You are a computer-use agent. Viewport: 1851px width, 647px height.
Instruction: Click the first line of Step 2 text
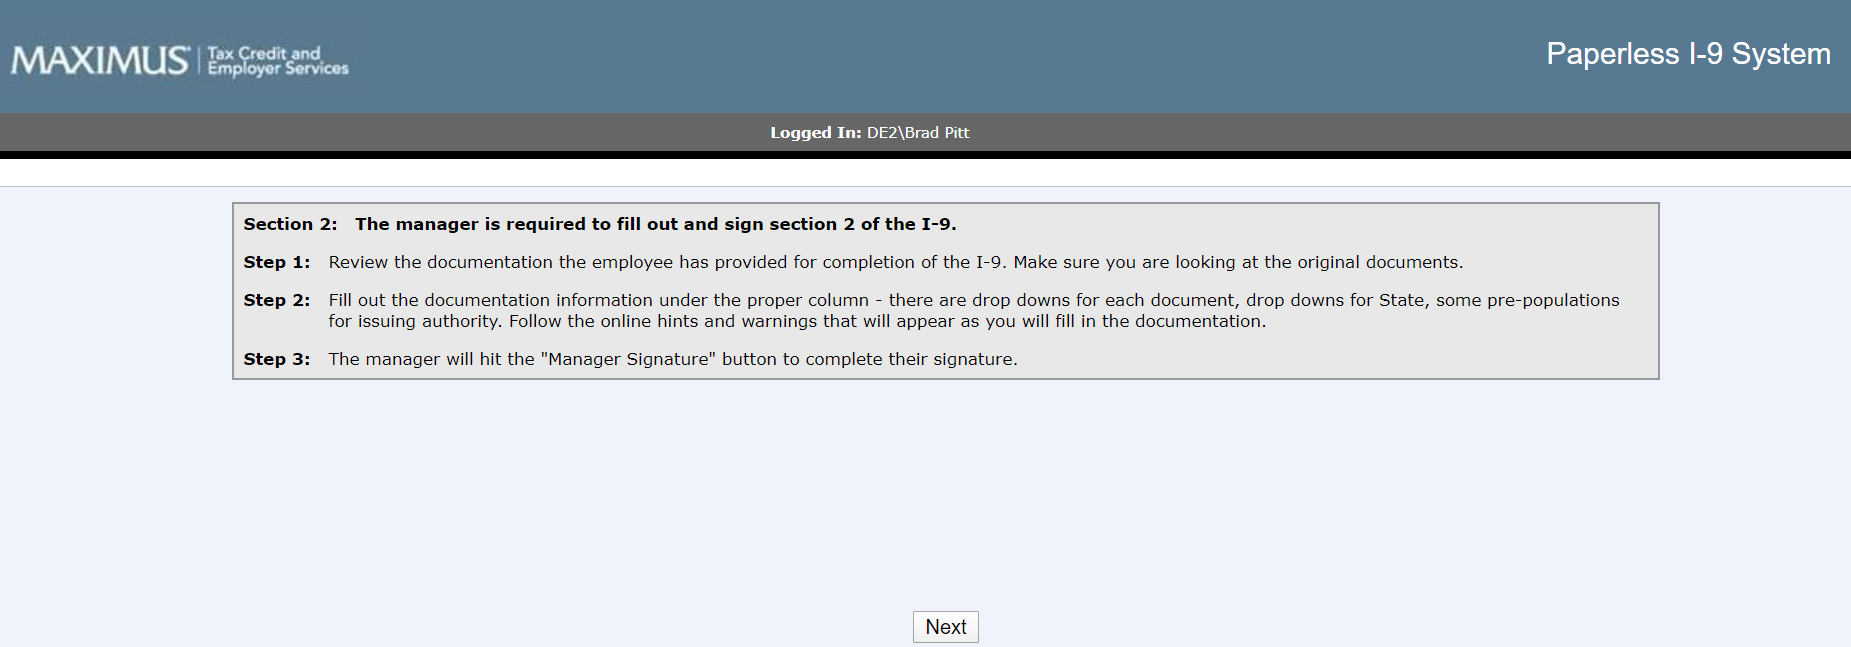(x=973, y=300)
